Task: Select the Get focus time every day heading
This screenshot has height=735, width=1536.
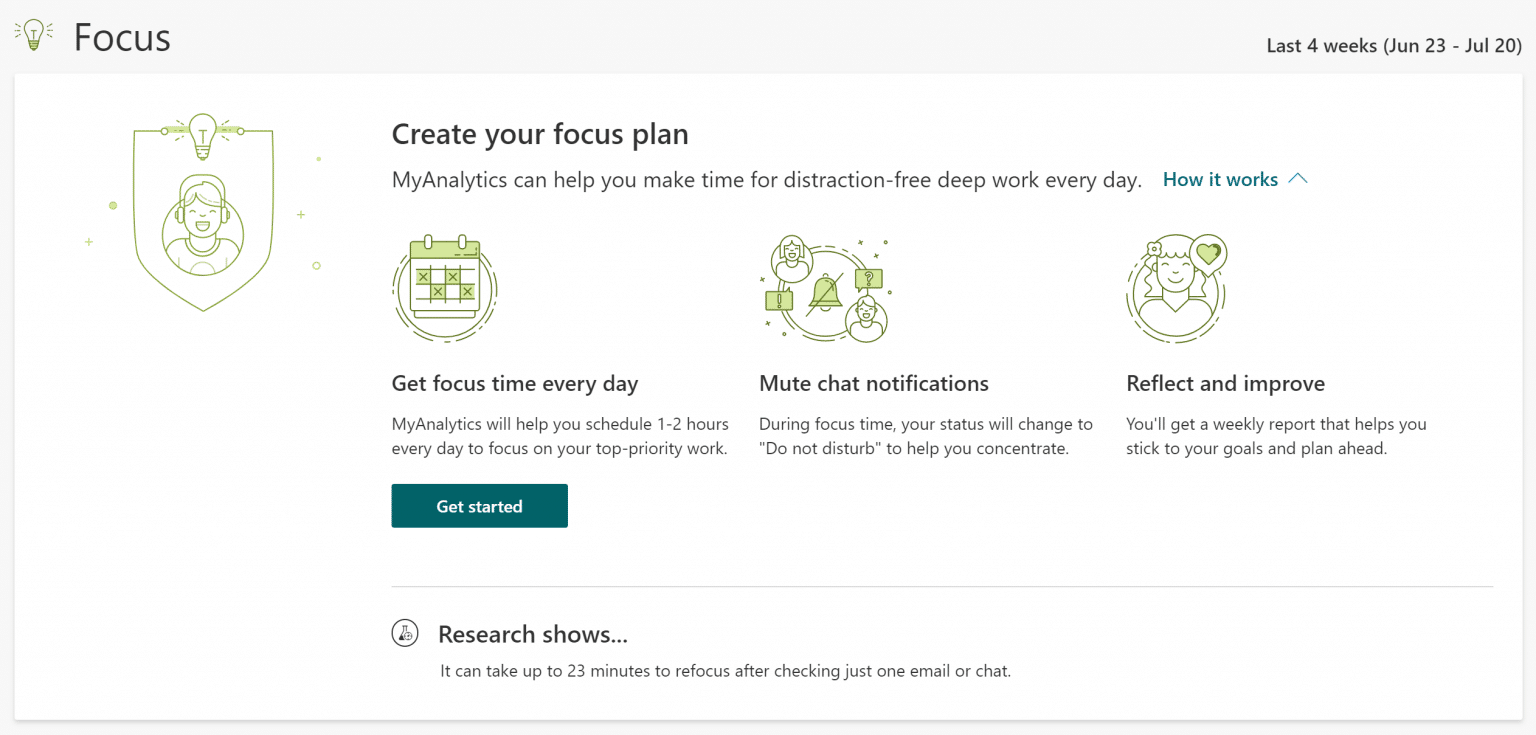Action: tap(515, 383)
